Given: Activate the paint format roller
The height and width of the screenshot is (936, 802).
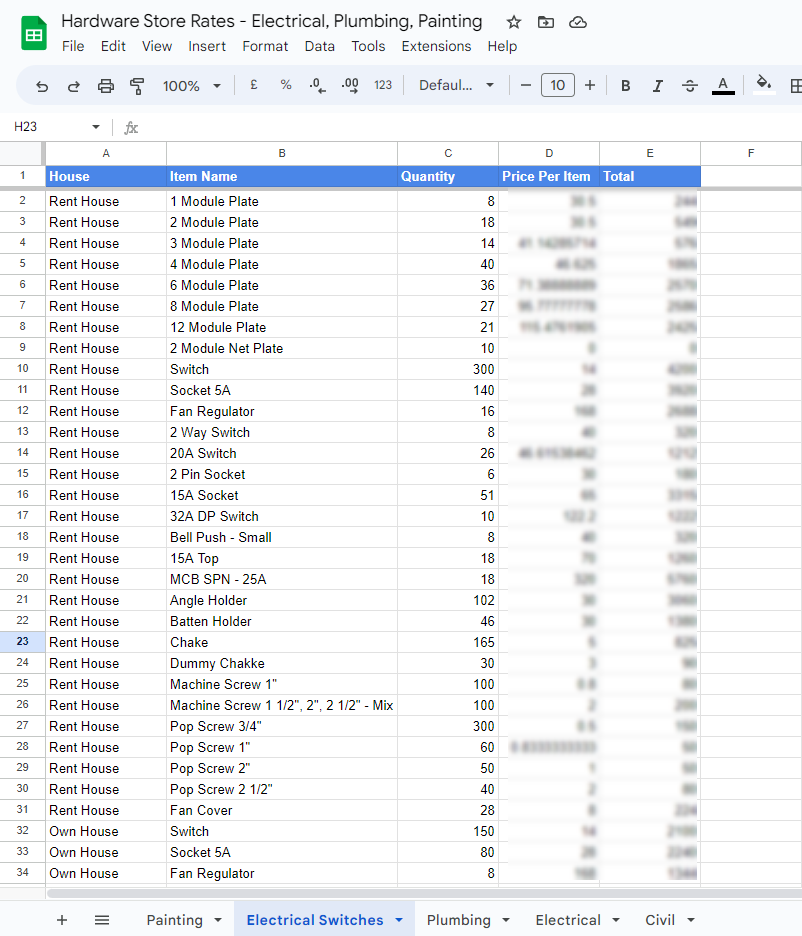Looking at the screenshot, I should [x=138, y=86].
